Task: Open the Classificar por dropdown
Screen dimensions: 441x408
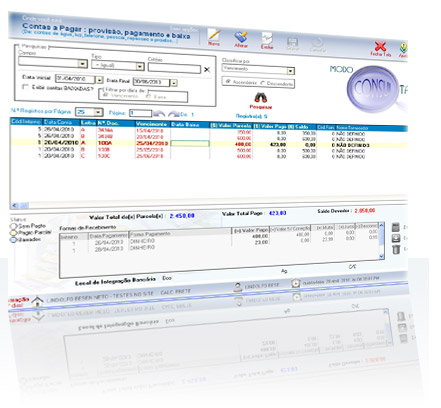Action: point(290,71)
